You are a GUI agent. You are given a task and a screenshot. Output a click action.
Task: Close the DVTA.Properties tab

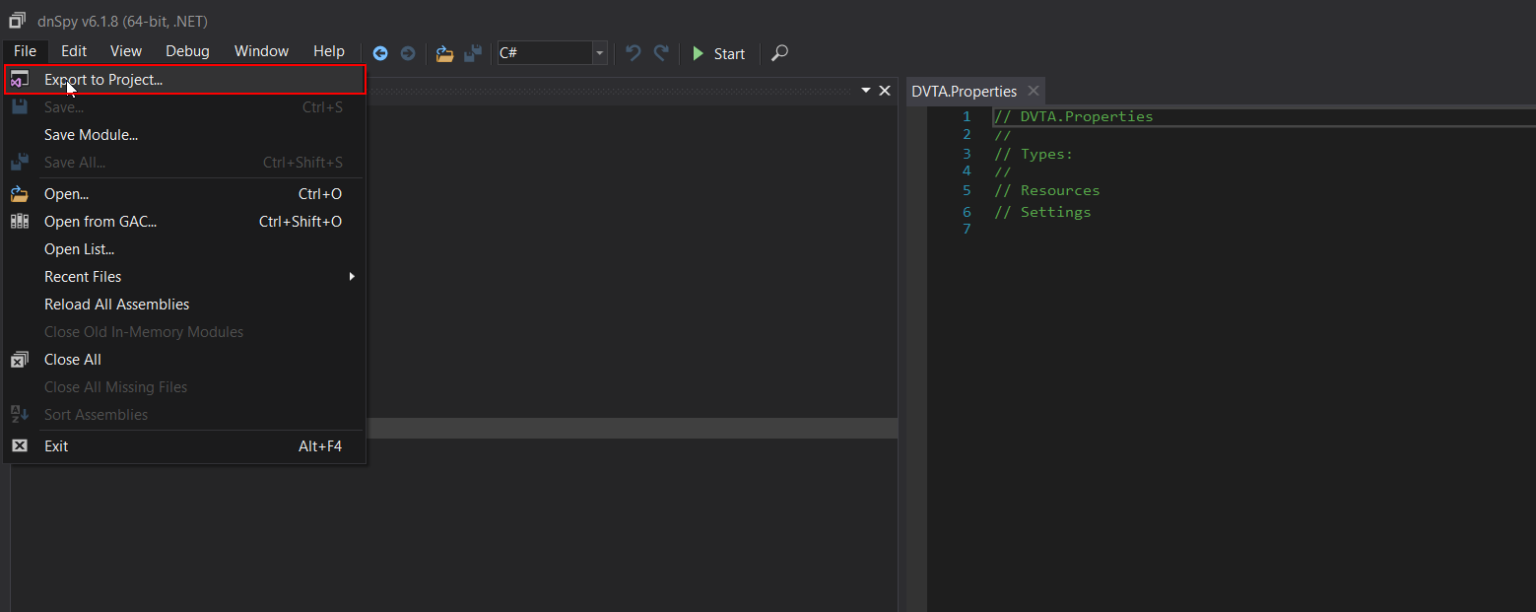[x=1034, y=91]
